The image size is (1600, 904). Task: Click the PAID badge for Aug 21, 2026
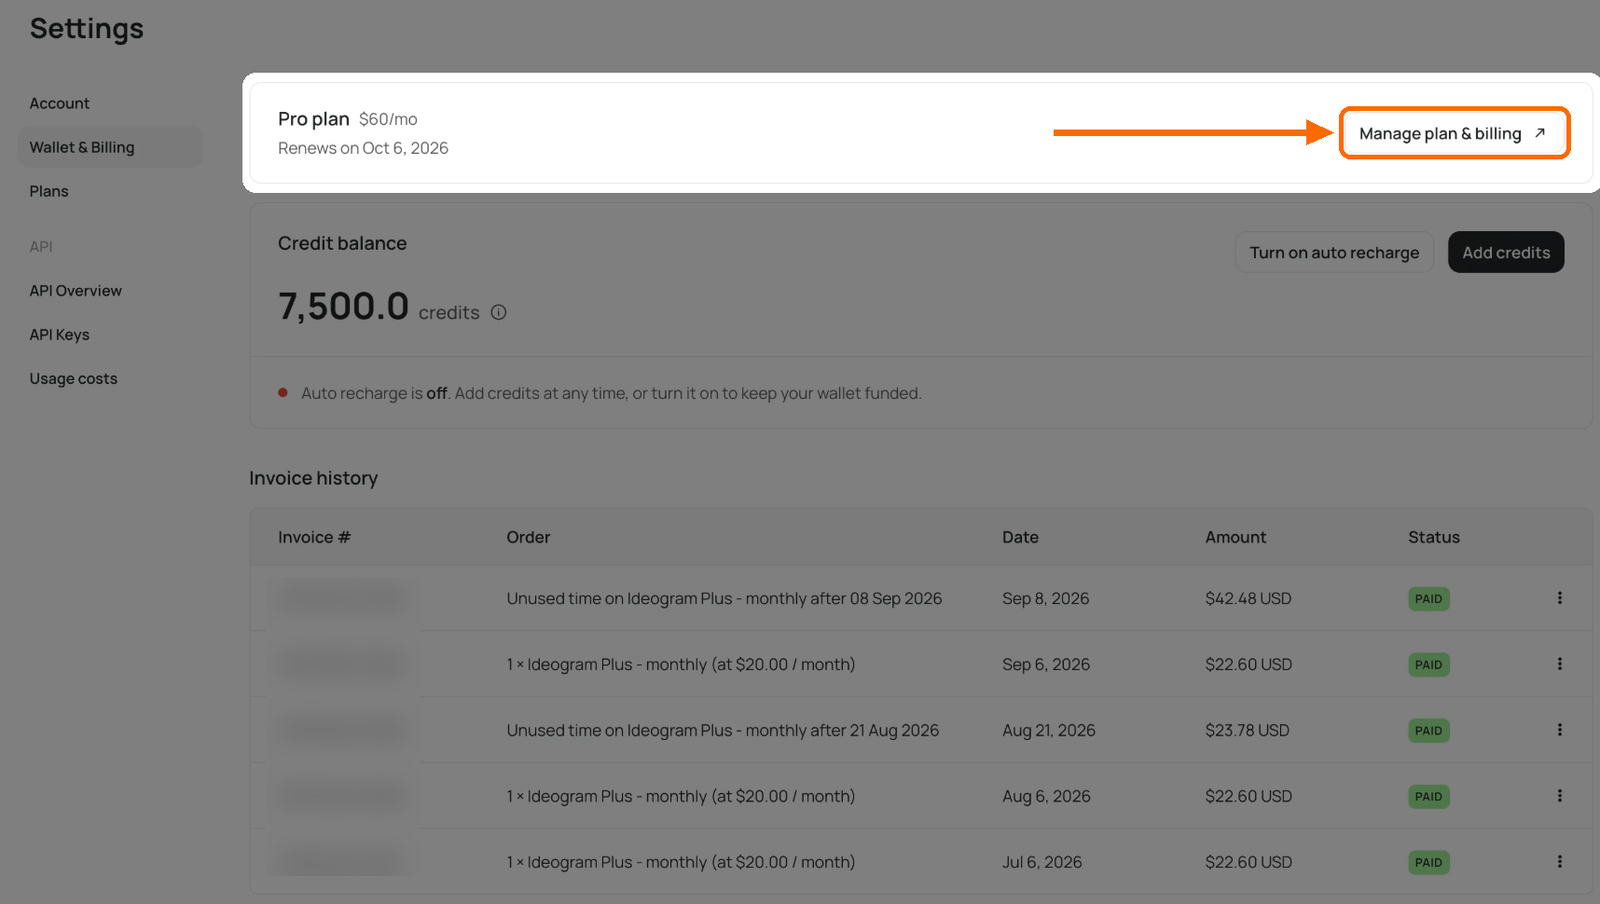1428,731
